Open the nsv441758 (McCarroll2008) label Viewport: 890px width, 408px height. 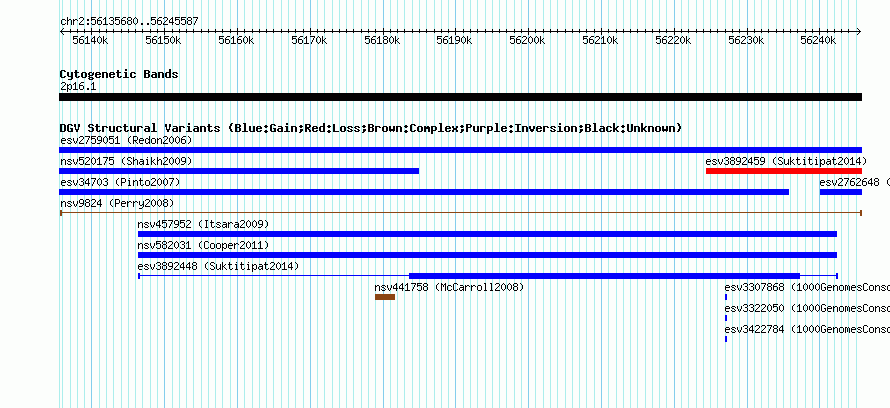coord(449,287)
